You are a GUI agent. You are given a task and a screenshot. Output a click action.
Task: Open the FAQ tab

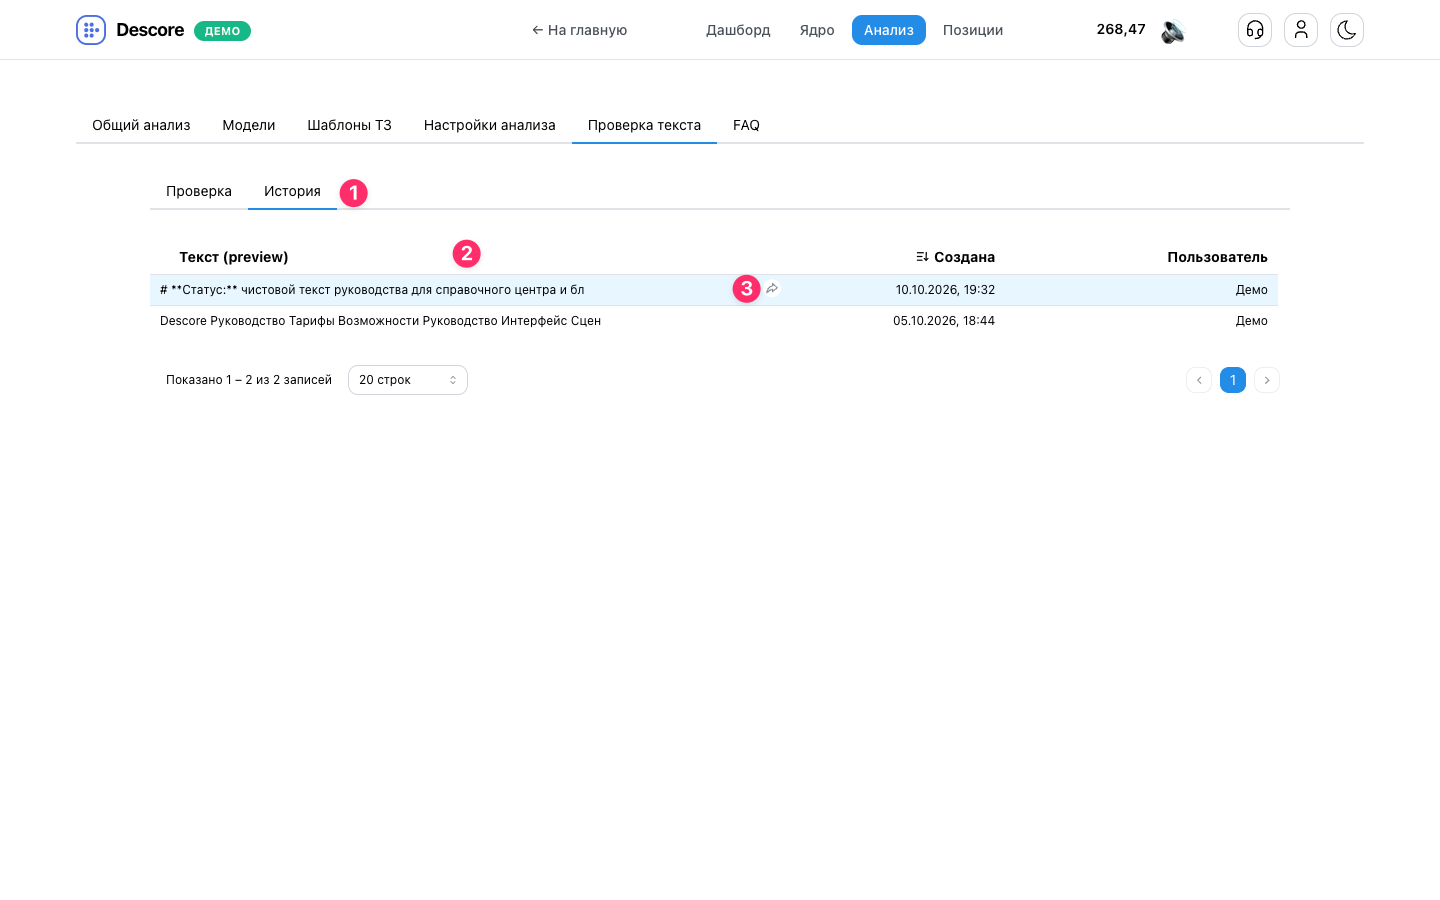point(746,125)
